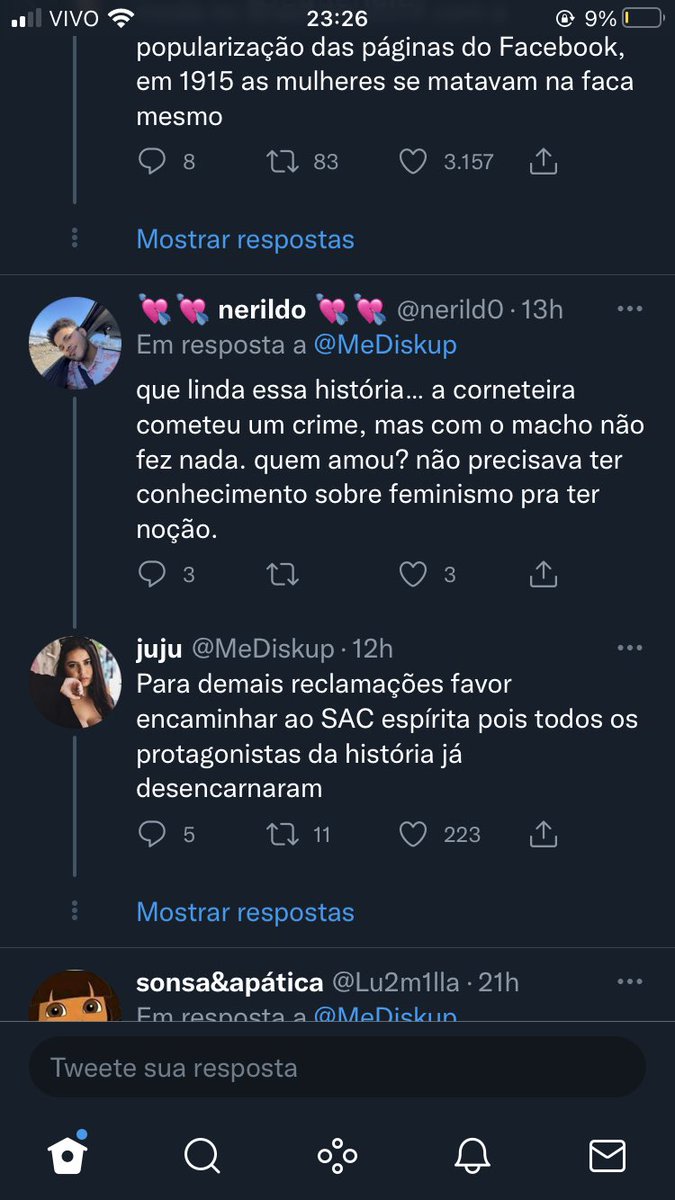675x1200 pixels.
Task: Tap the Tweete sua resposta field
Action: pos(337,1067)
